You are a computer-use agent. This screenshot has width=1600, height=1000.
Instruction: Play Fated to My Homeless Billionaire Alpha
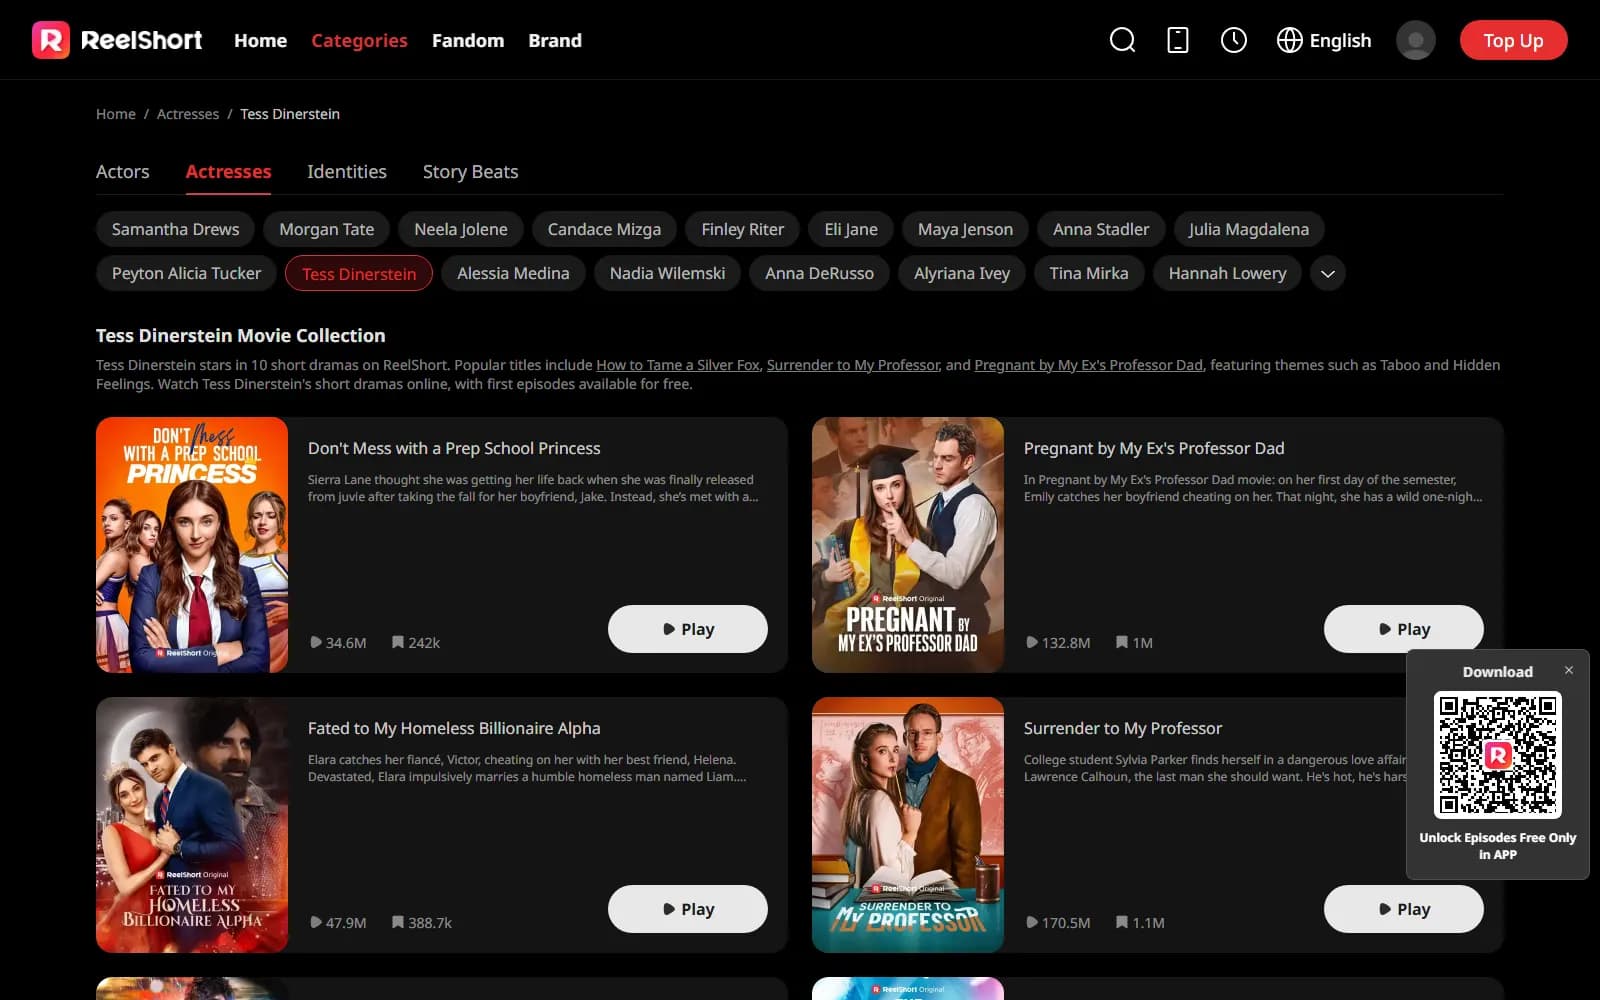click(x=688, y=909)
